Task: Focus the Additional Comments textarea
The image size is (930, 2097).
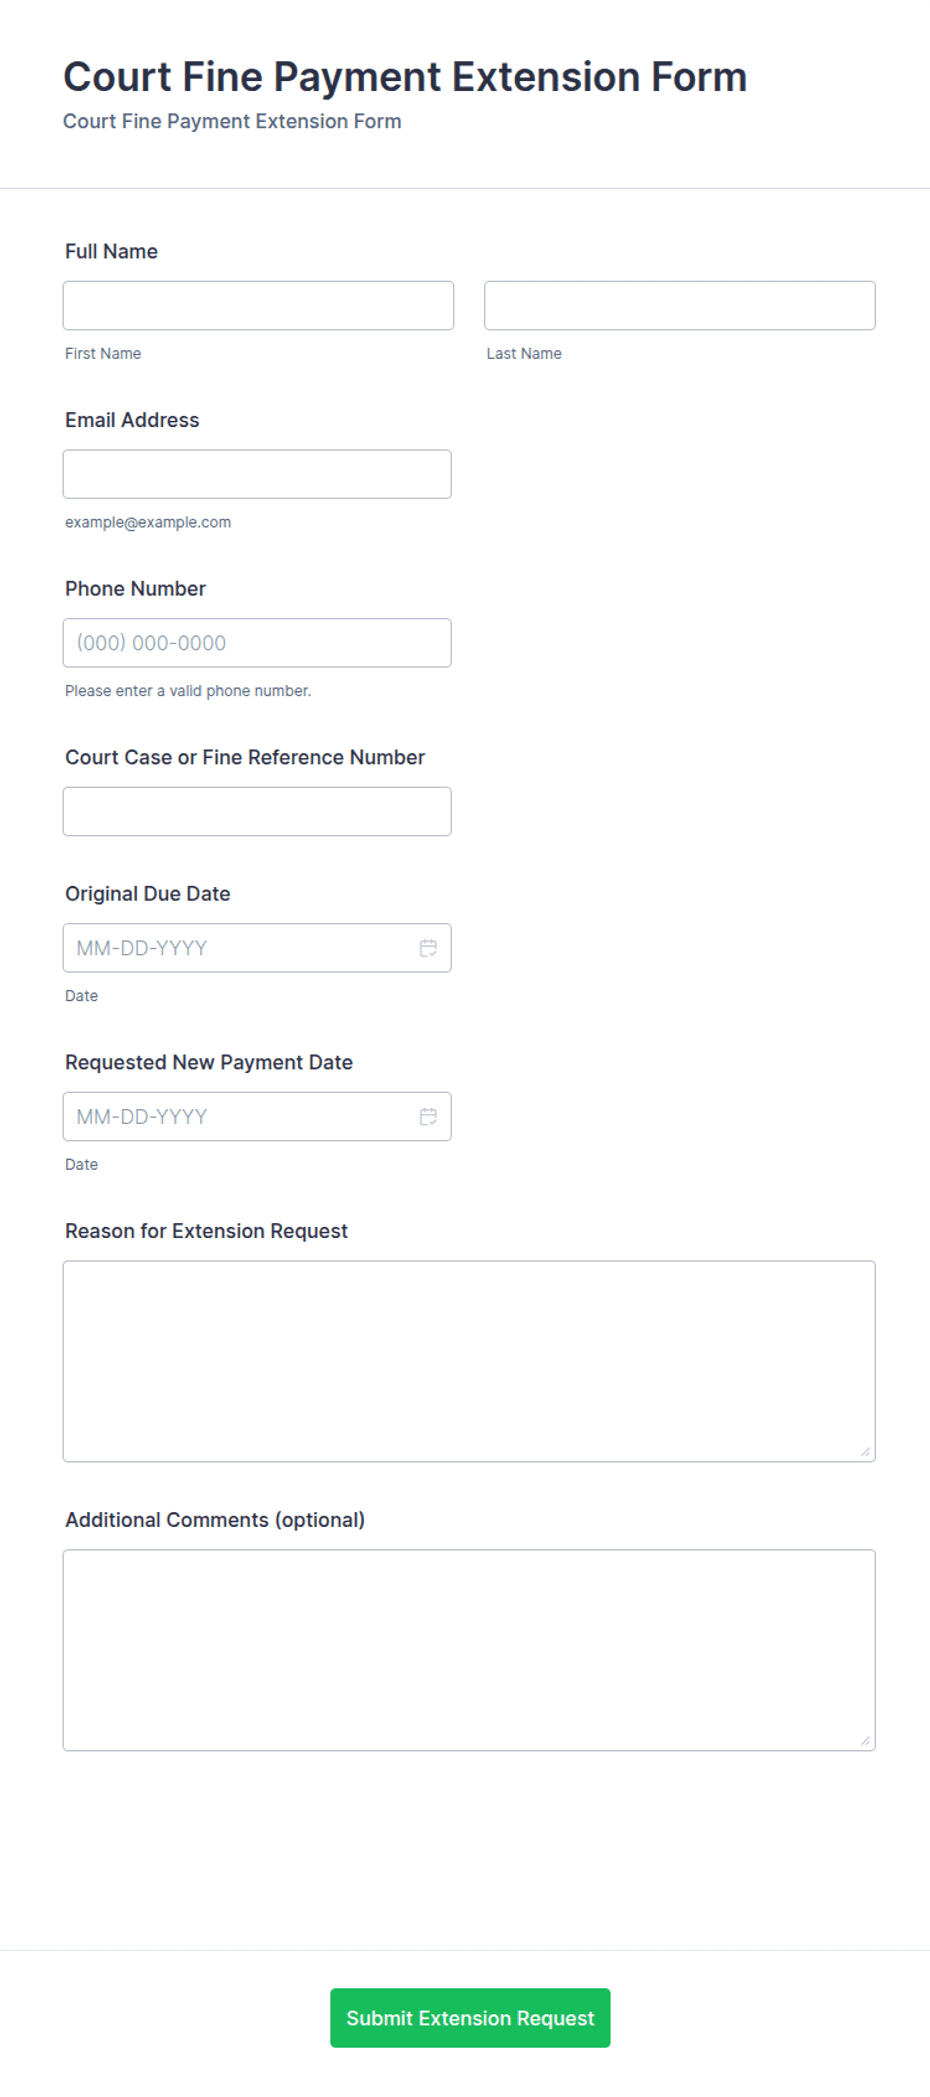Action: point(469,1650)
